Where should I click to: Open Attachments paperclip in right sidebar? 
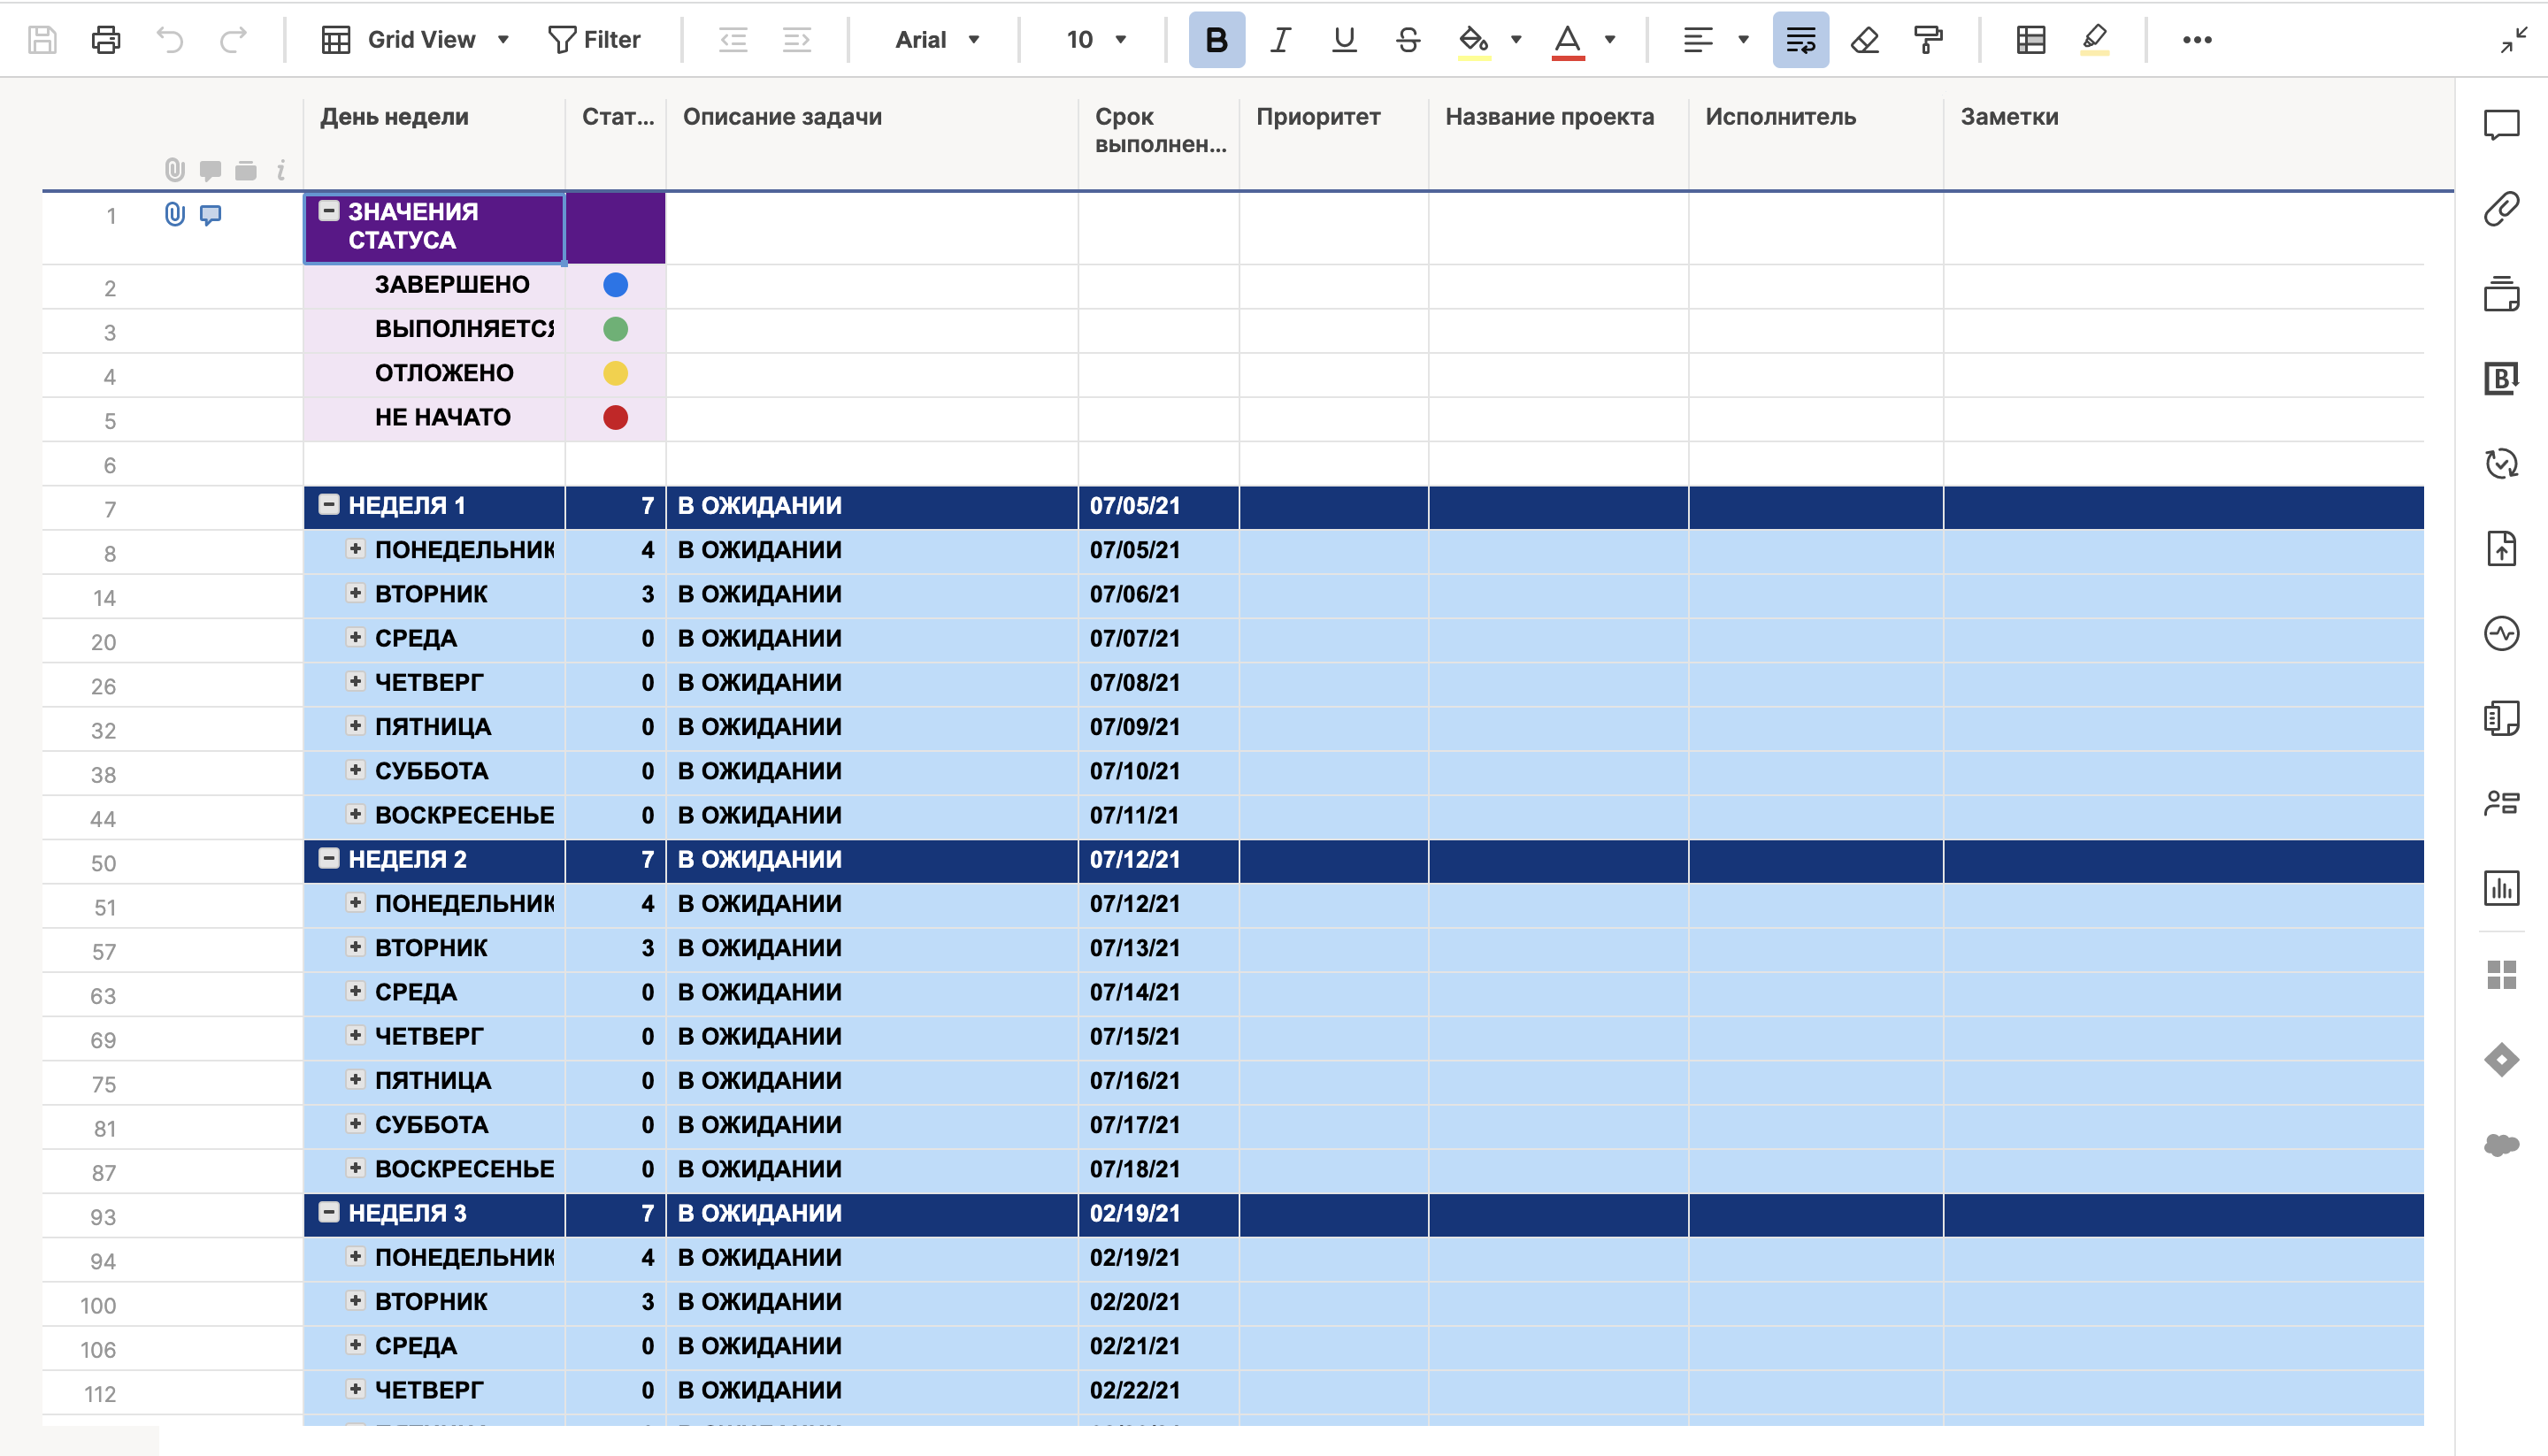point(2501,210)
